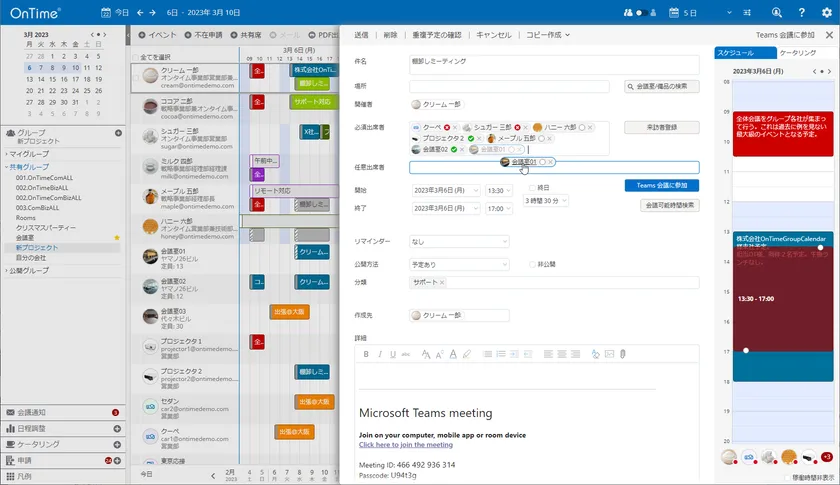Click the 'Click here to join the meeting' link

click(x=405, y=445)
